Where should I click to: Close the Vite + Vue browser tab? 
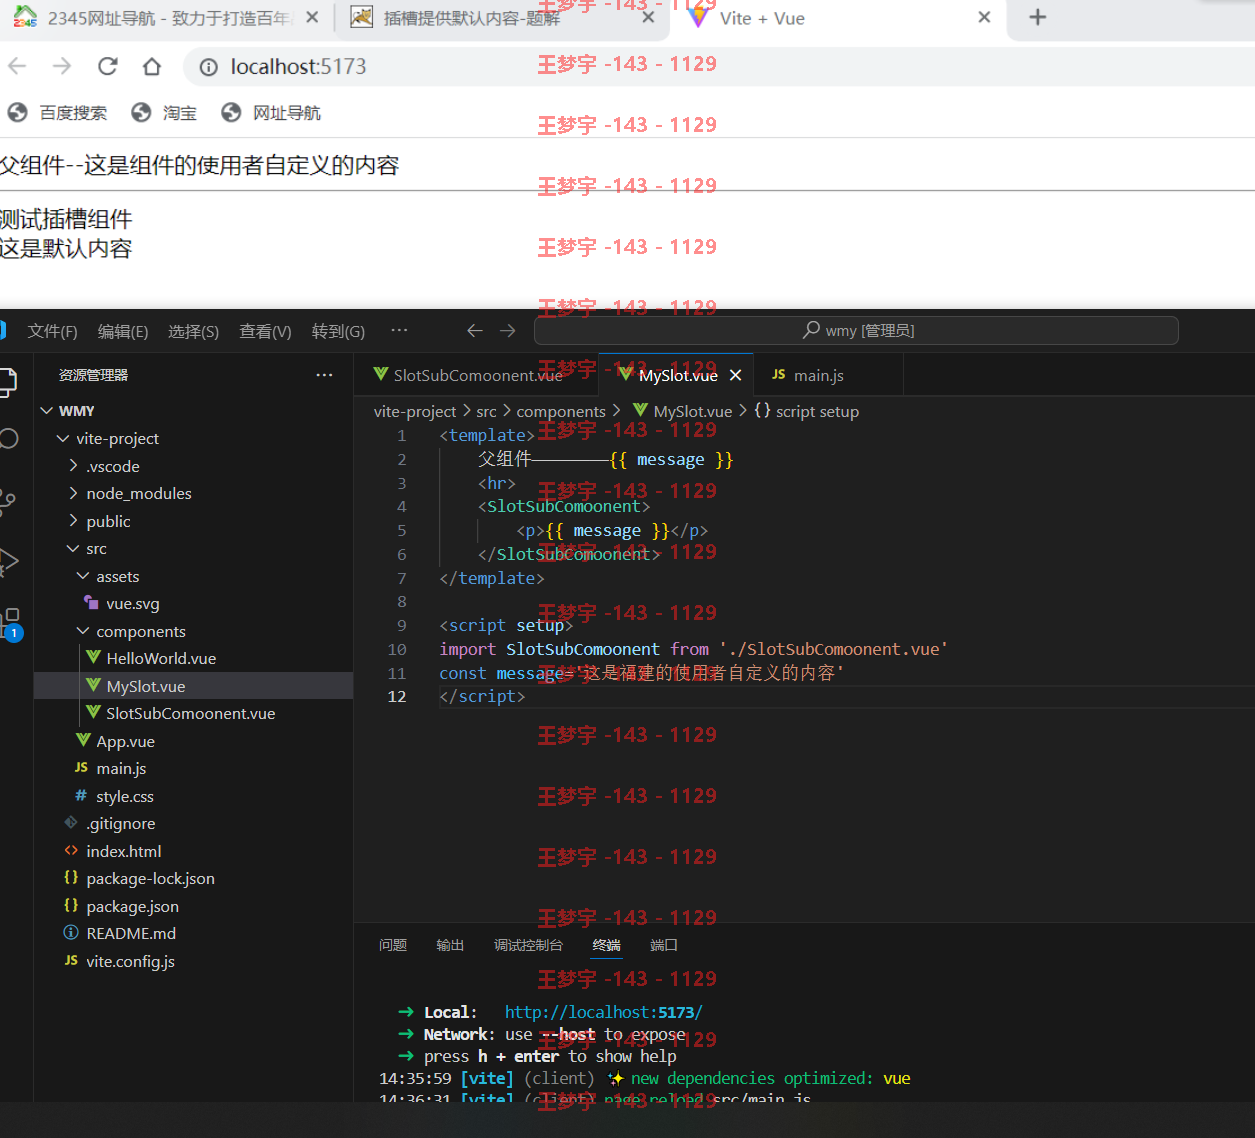(984, 17)
